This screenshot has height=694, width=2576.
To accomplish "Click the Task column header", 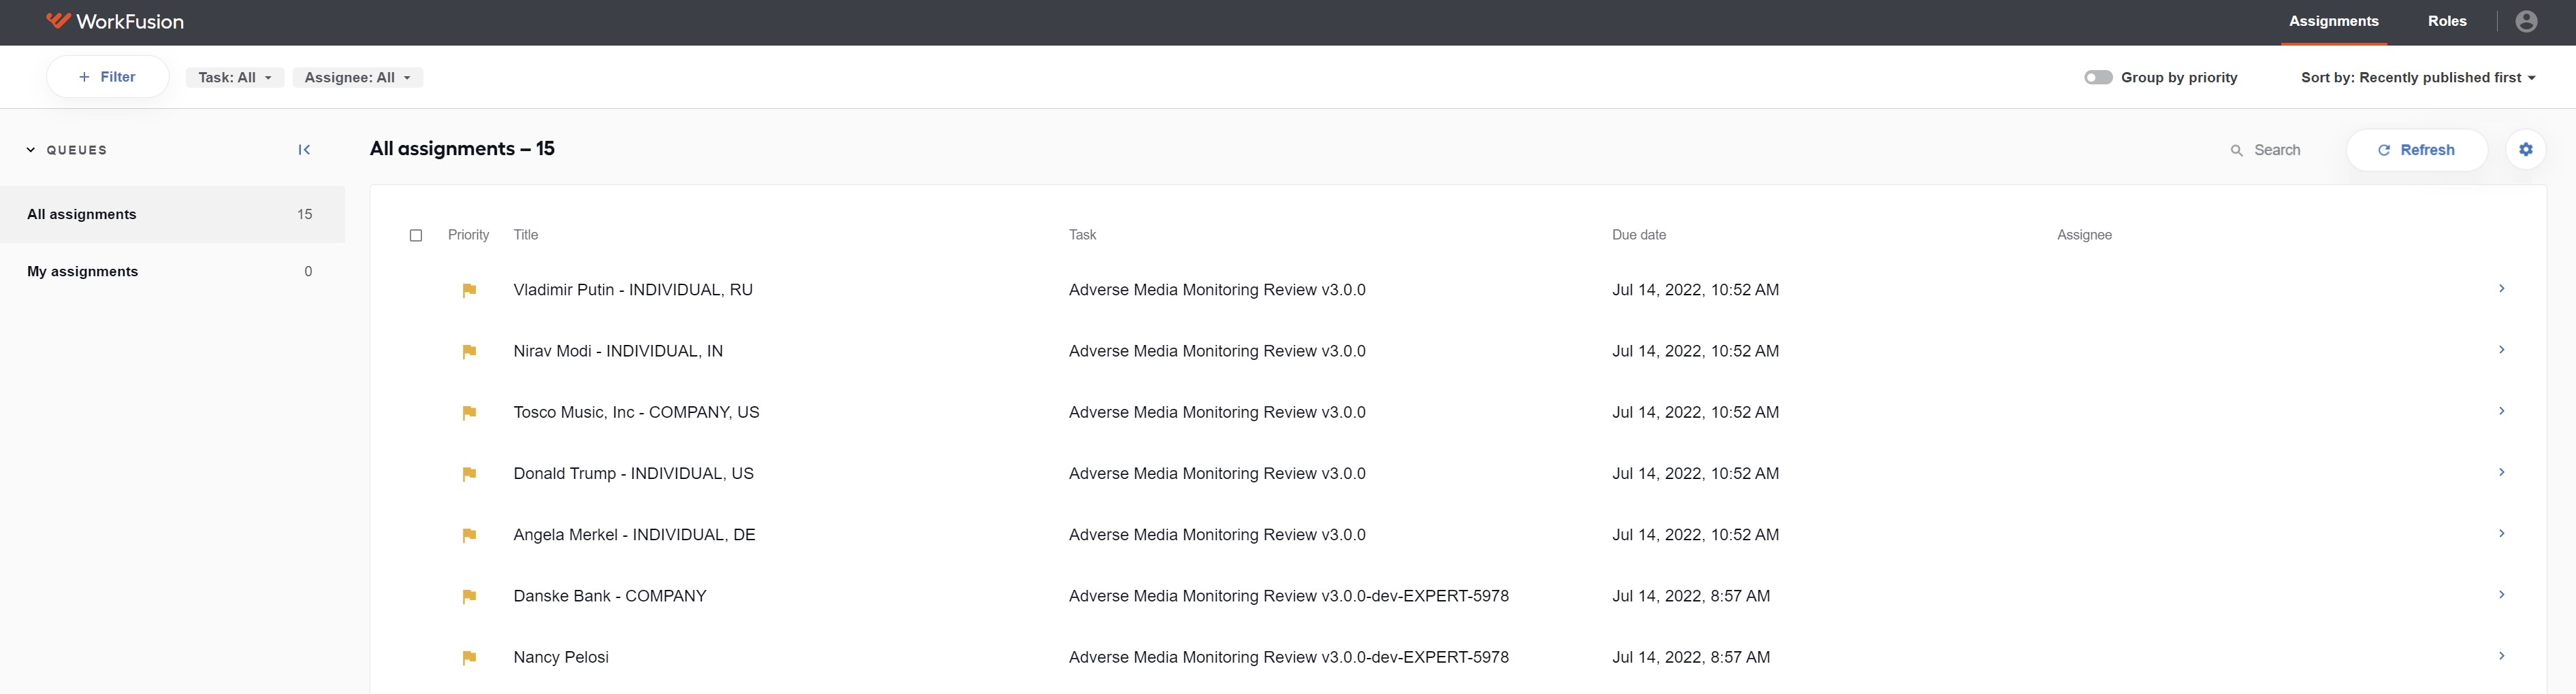I will [x=1082, y=235].
